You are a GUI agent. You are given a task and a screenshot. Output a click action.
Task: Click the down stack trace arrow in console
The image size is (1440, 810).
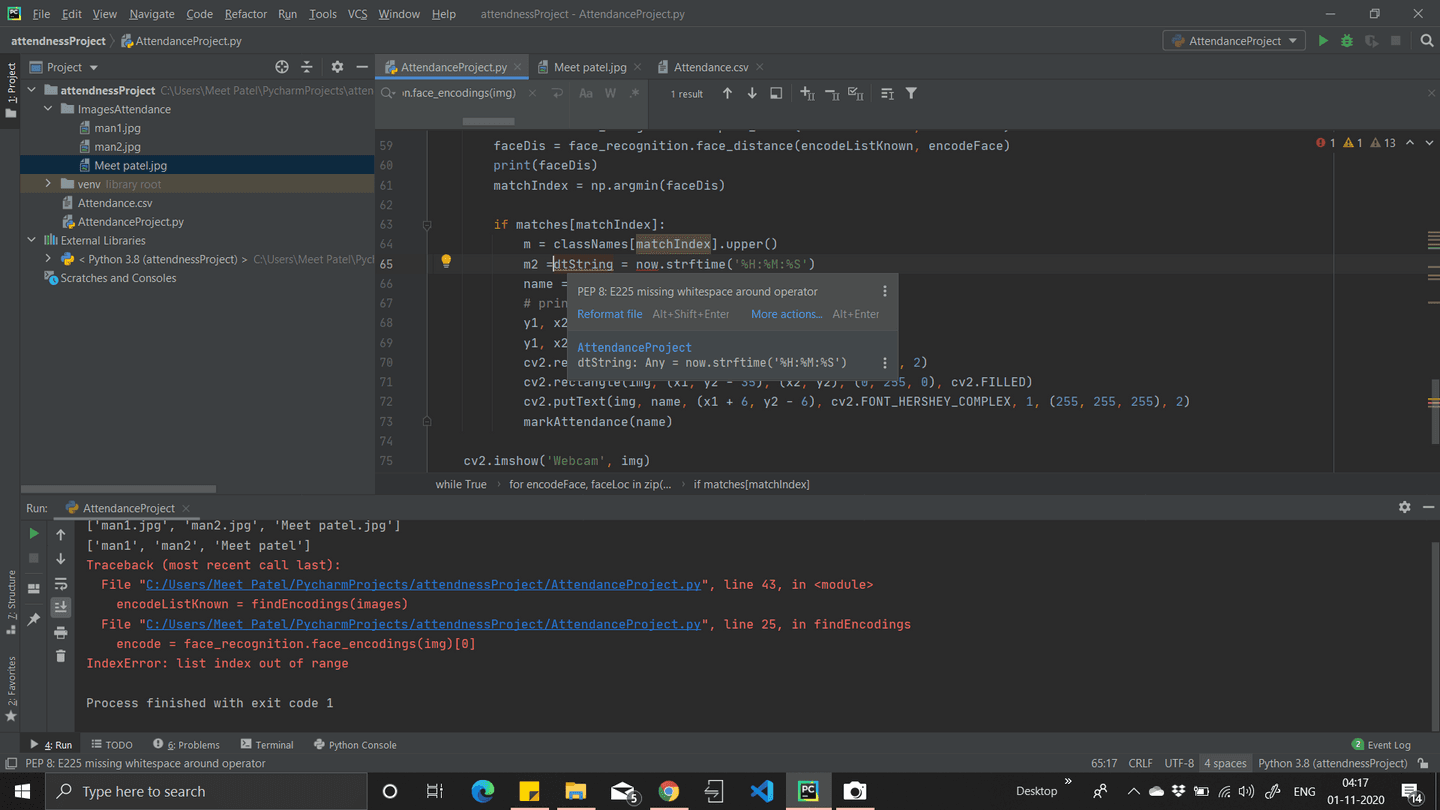pos(61,559)
